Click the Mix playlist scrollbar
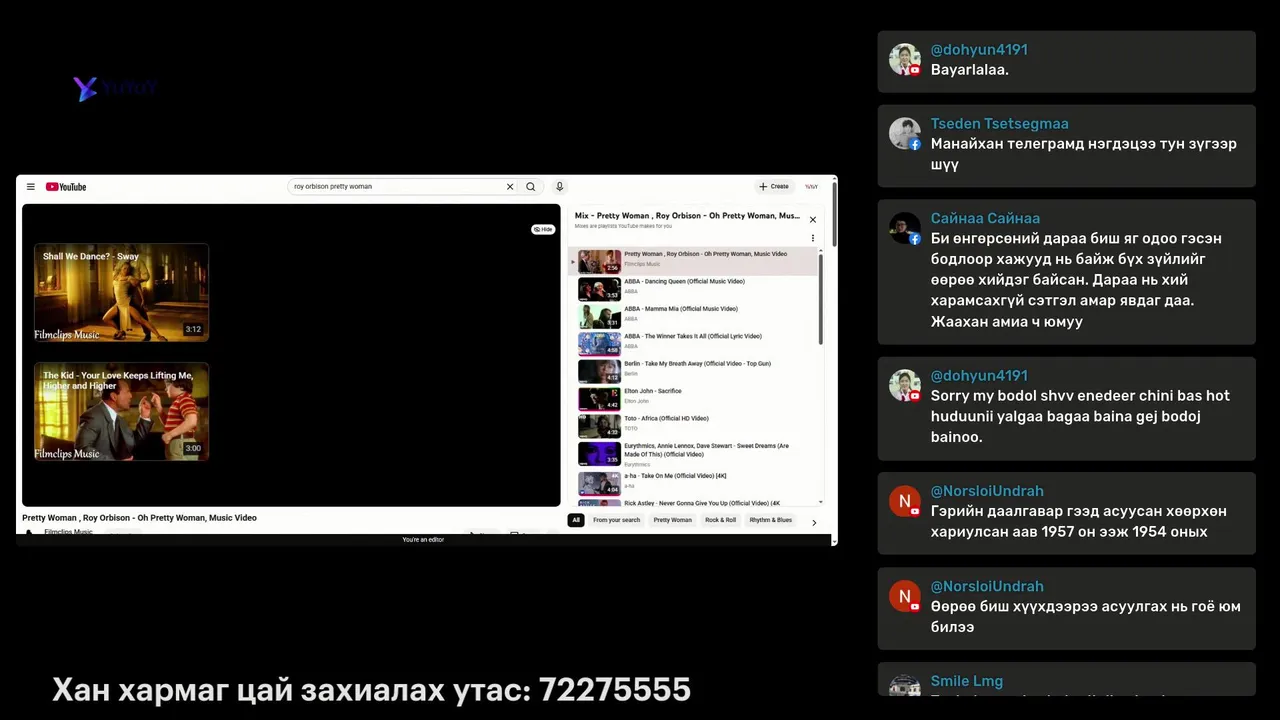This screenshot has width=1280, height=720. (x=821, y=300)
